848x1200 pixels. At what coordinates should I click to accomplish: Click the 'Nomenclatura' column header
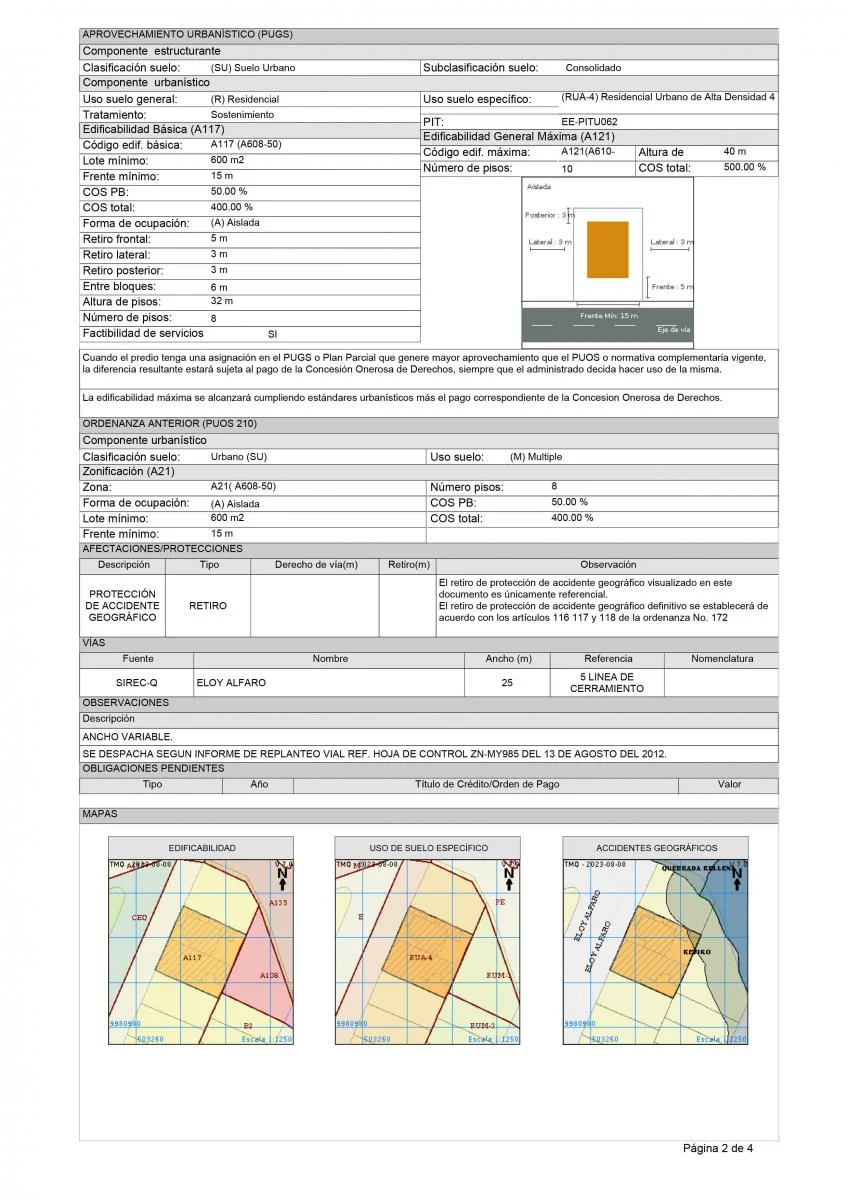[x=722, y=659]
